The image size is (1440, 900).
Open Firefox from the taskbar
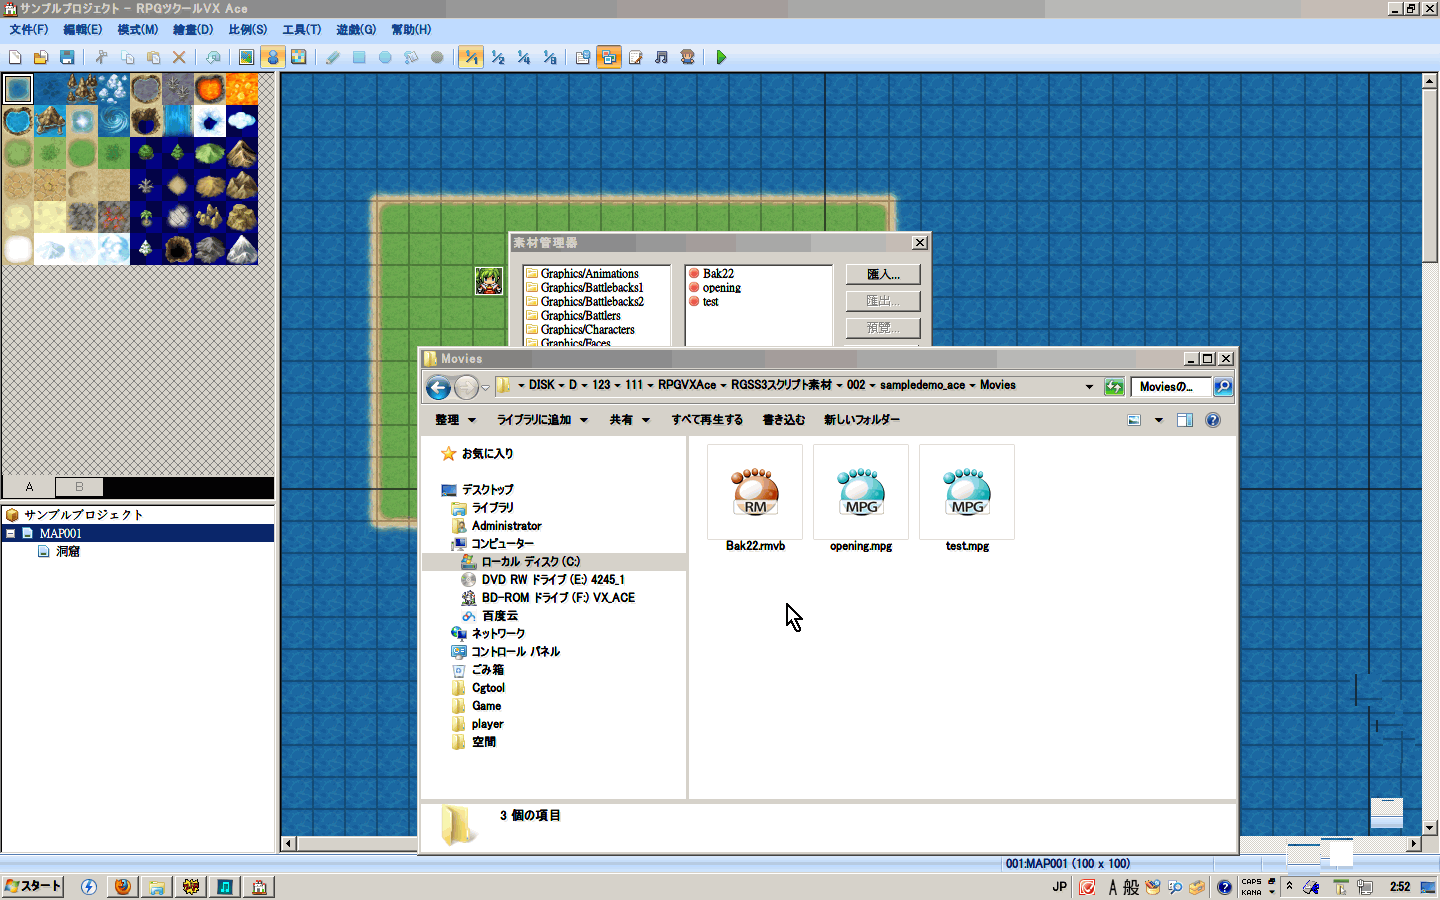tap(123, 887)
